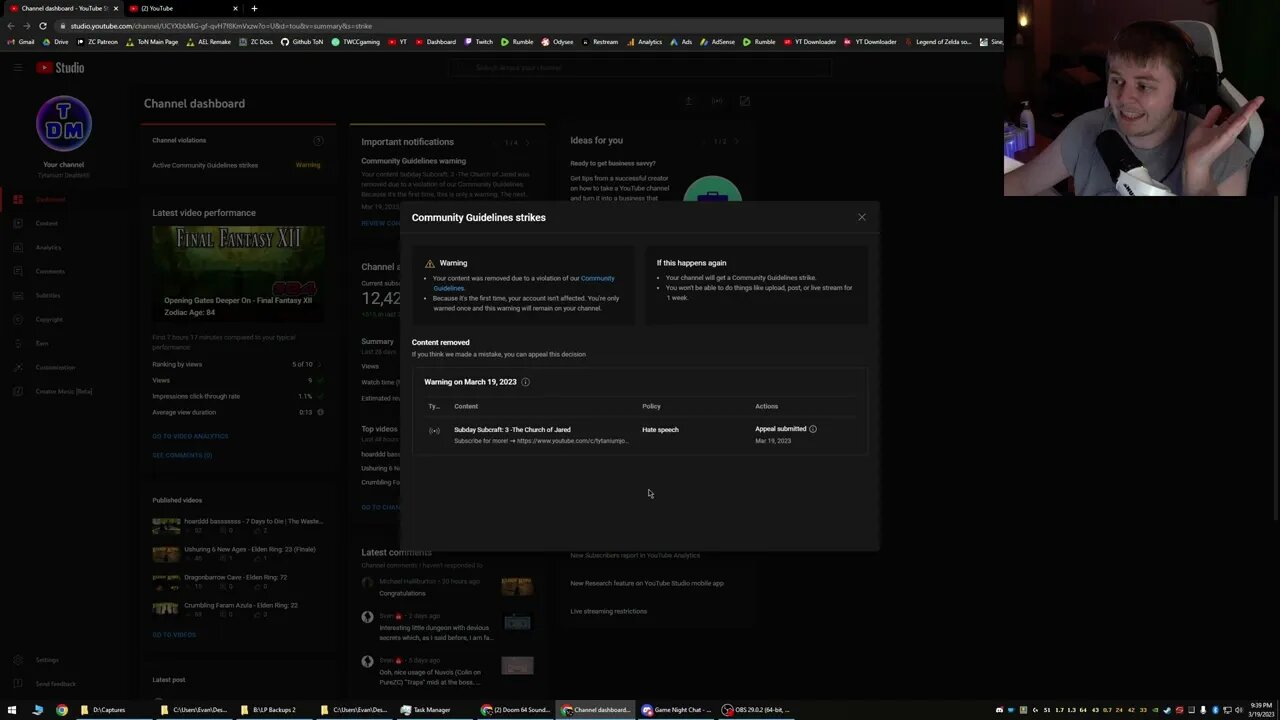Open the Windows Start menu

tap(12, 710)
